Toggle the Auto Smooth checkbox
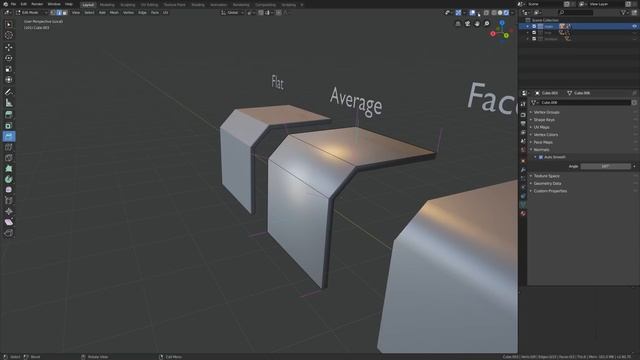This screenshot has height=360, width=640. coord(541,157)
